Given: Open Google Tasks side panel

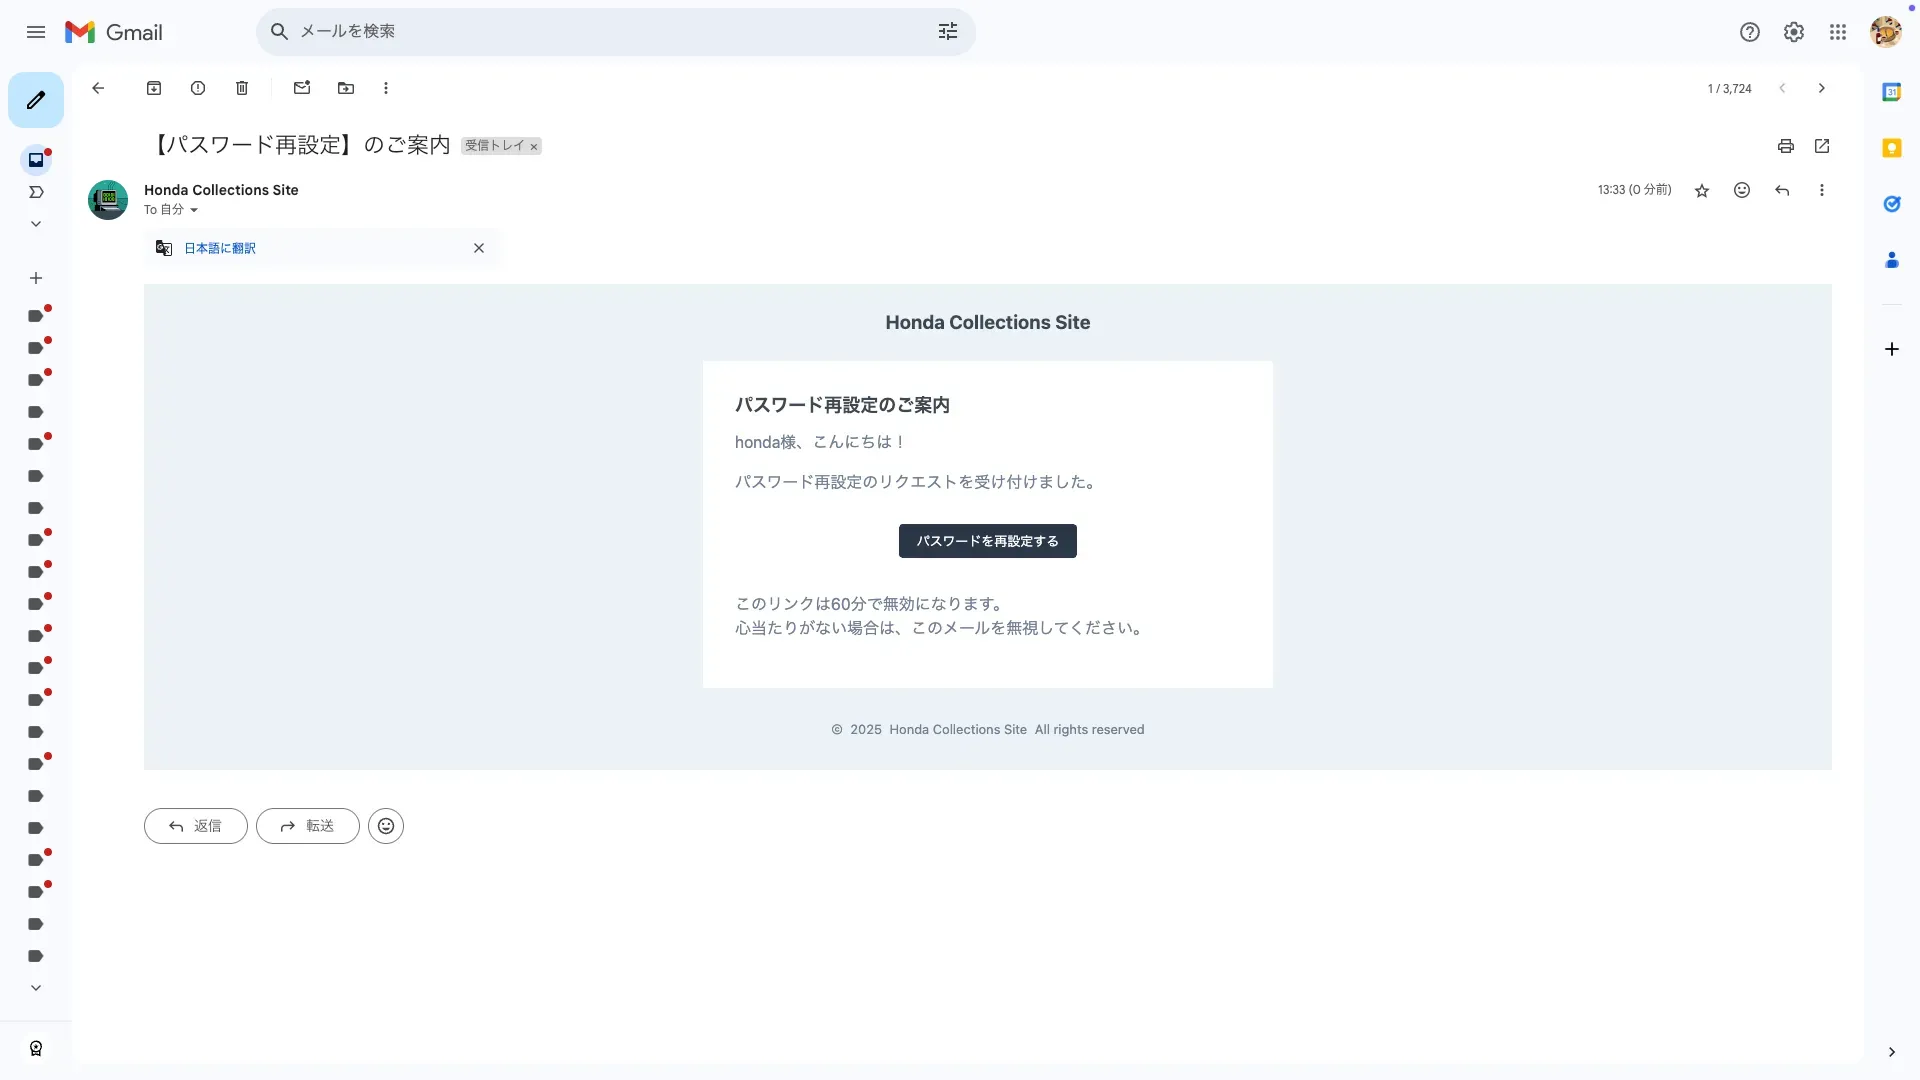Looking at the screenshot, I should click(x=1892, y=204).
